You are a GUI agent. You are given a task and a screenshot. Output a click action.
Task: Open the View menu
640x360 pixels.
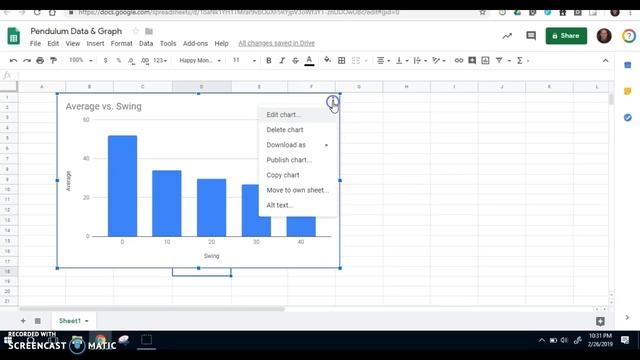[73, 43]
